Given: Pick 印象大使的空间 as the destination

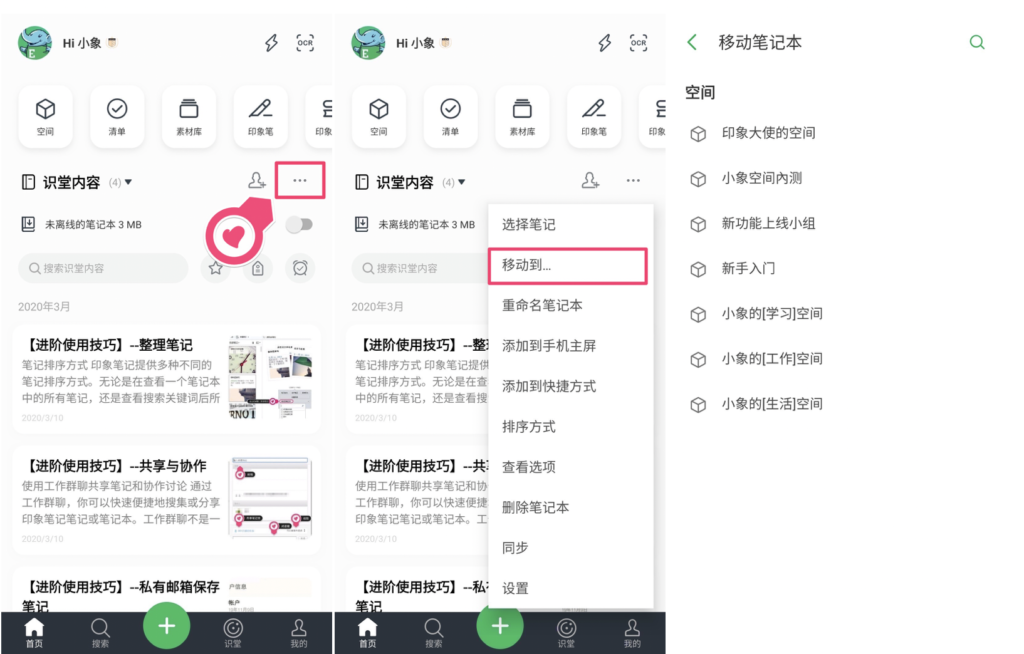Looking at the screenshot, I should click(x=768, y=133).
